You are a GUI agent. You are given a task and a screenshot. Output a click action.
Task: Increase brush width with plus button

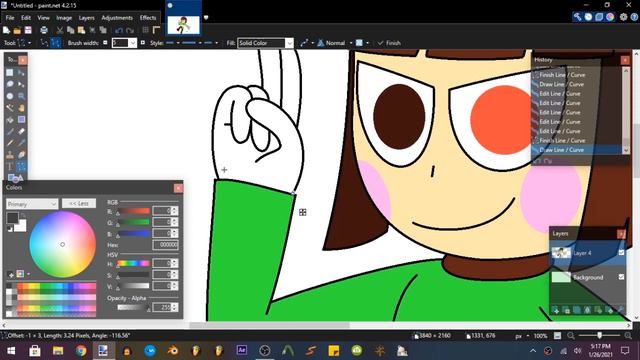click(142, 42)
